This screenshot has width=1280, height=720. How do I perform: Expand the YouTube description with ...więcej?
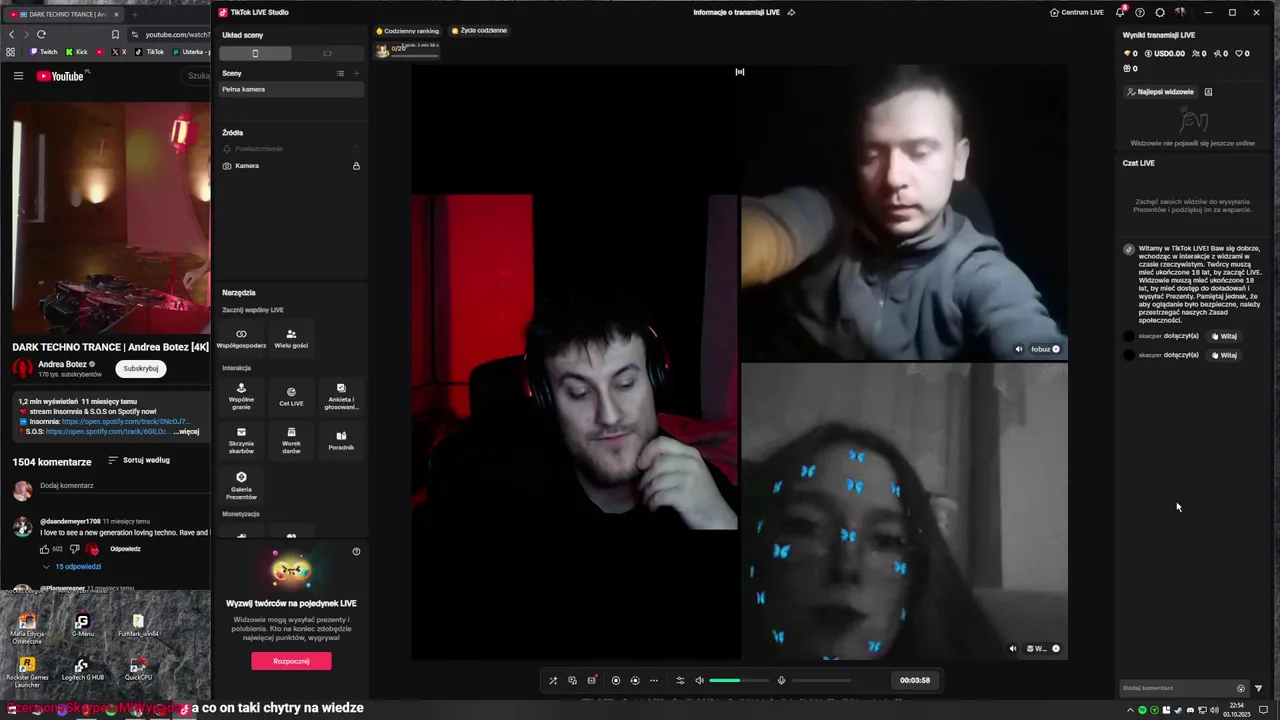(x=186, y=432)
